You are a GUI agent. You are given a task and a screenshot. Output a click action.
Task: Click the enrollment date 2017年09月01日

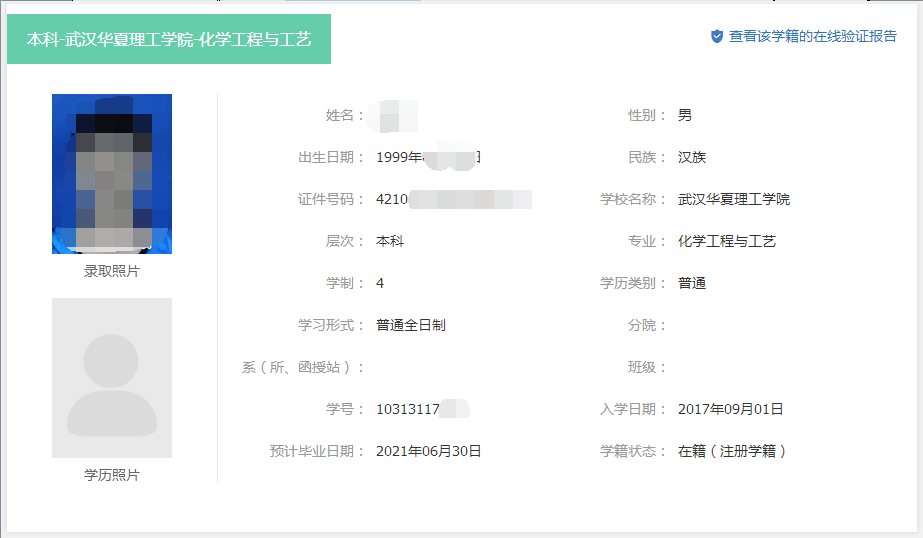(731, 409)
